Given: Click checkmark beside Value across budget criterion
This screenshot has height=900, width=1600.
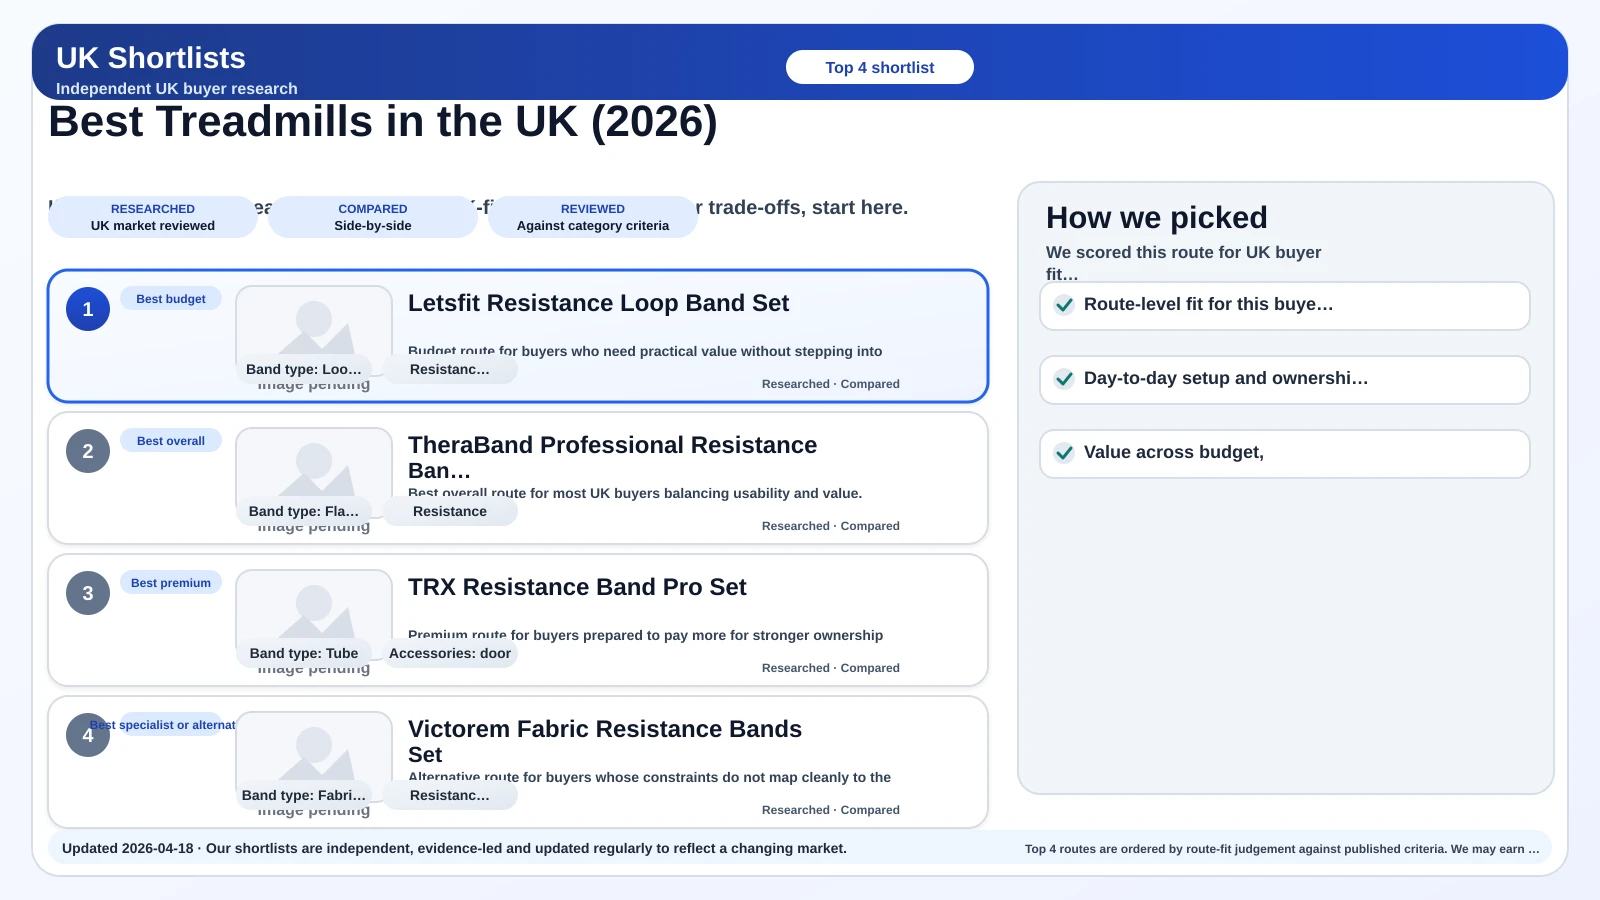Looking at the screenshot, I should (1065, 453).
